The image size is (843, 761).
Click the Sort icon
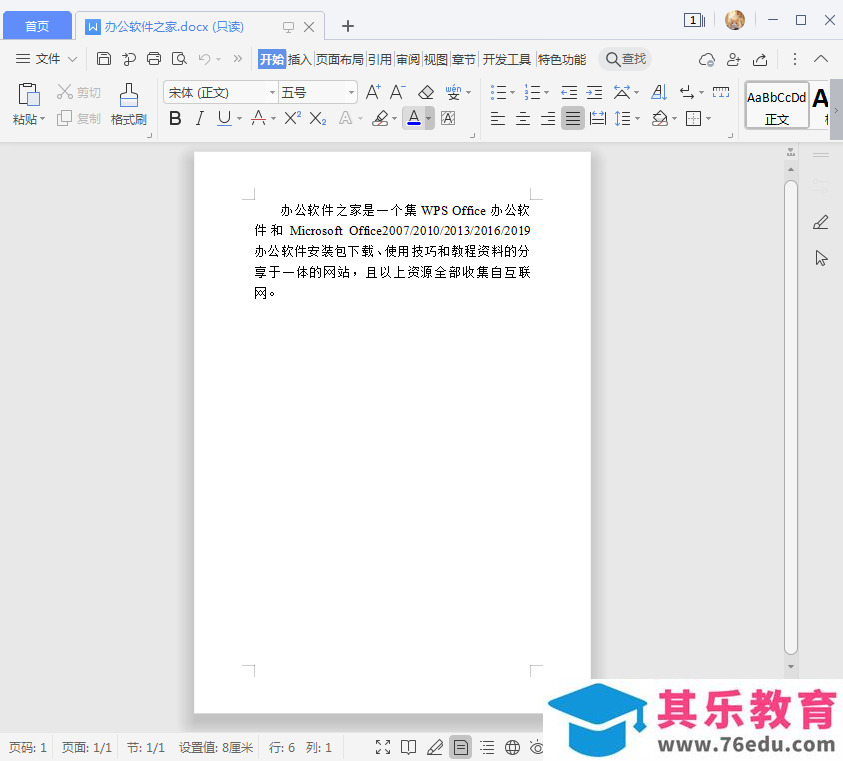tap(659, 93)
